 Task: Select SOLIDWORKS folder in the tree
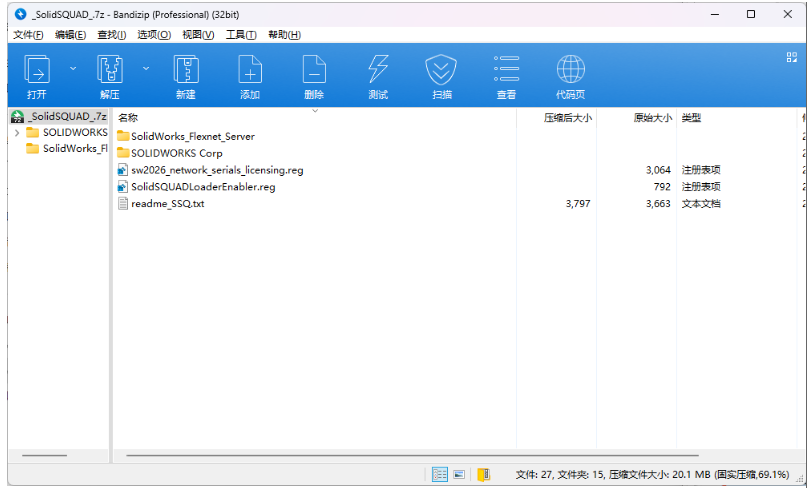(x=67, y=132)
